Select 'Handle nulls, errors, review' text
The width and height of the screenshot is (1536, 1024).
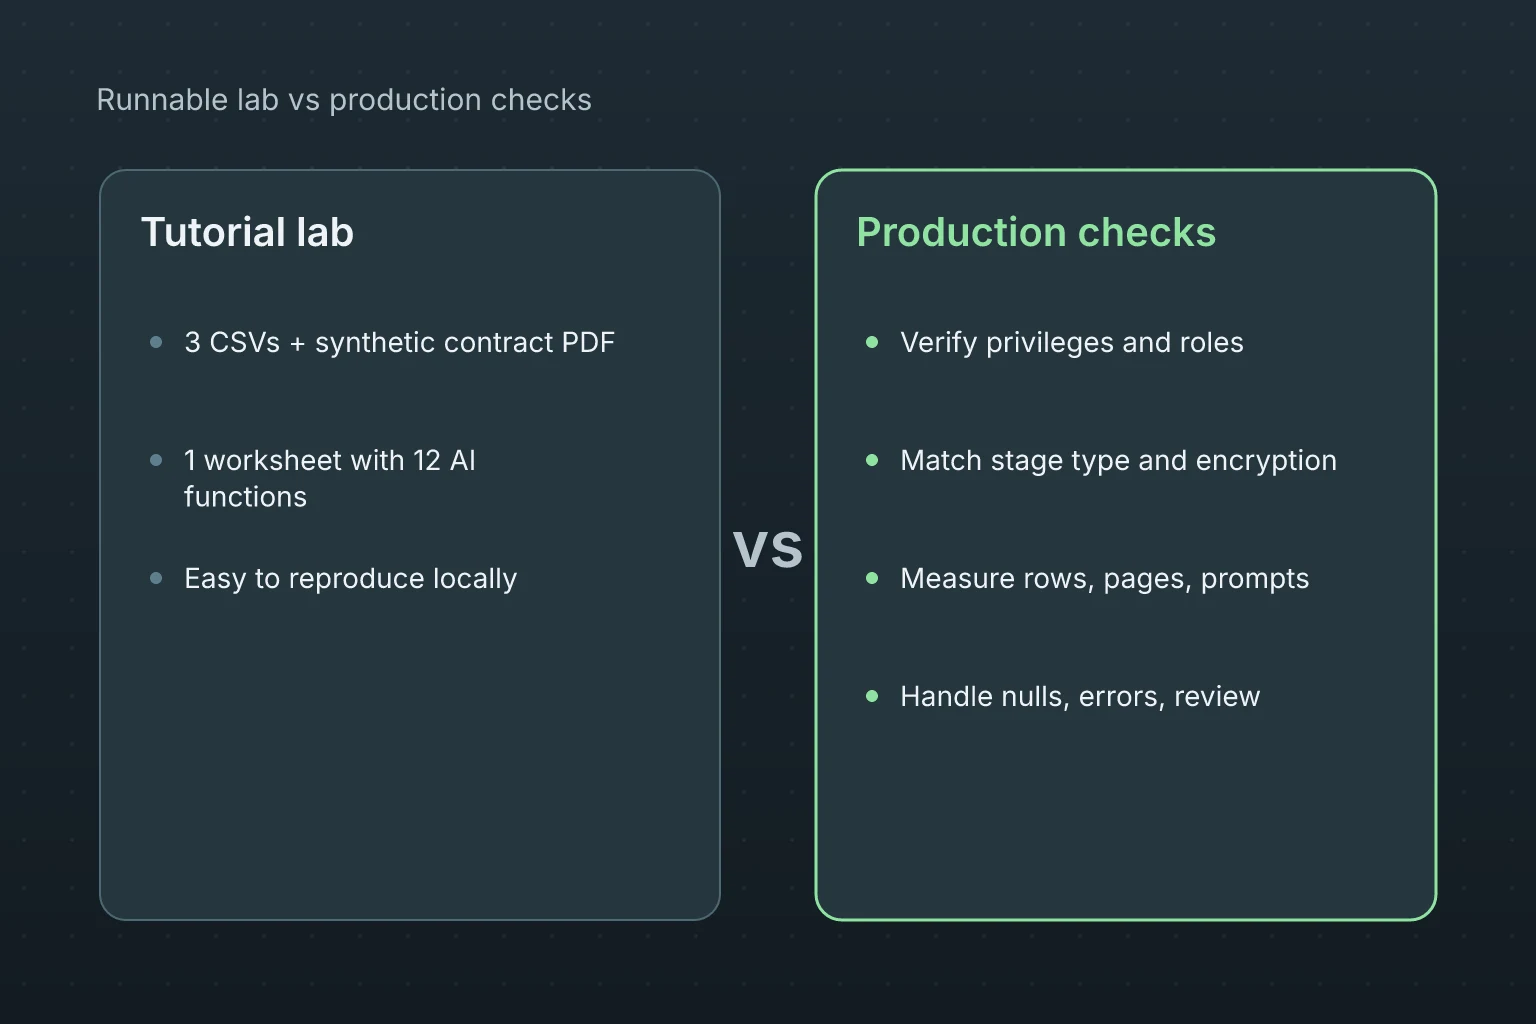(1080, 696)
